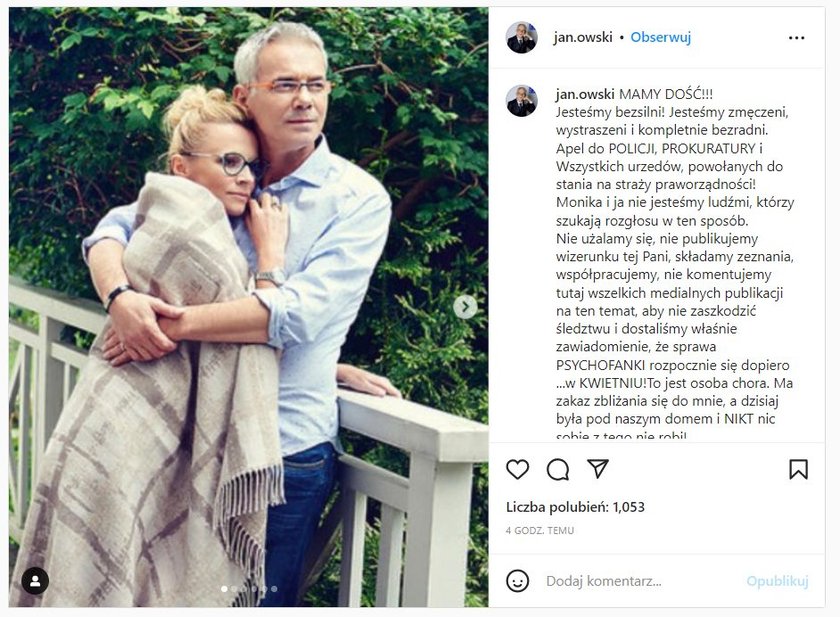This screenshot has width=840, height=617.
Task: Share post with paper plane icon
Action: coord(598,469)
